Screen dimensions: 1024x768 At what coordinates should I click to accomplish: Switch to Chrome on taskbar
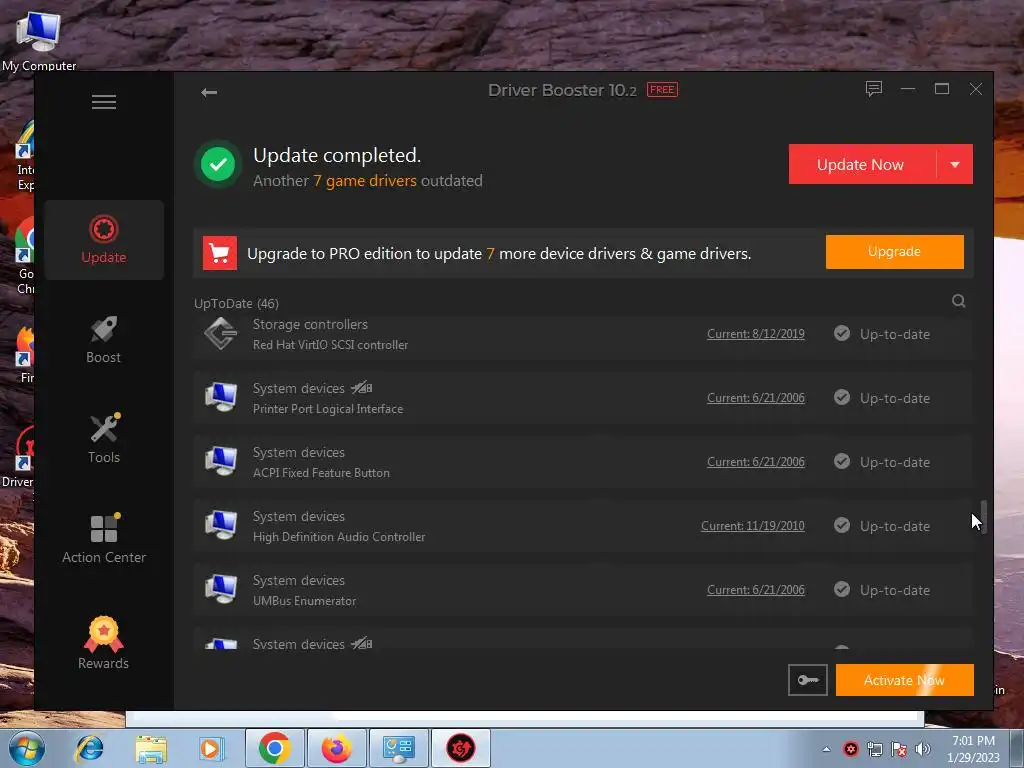coord(274,748)
